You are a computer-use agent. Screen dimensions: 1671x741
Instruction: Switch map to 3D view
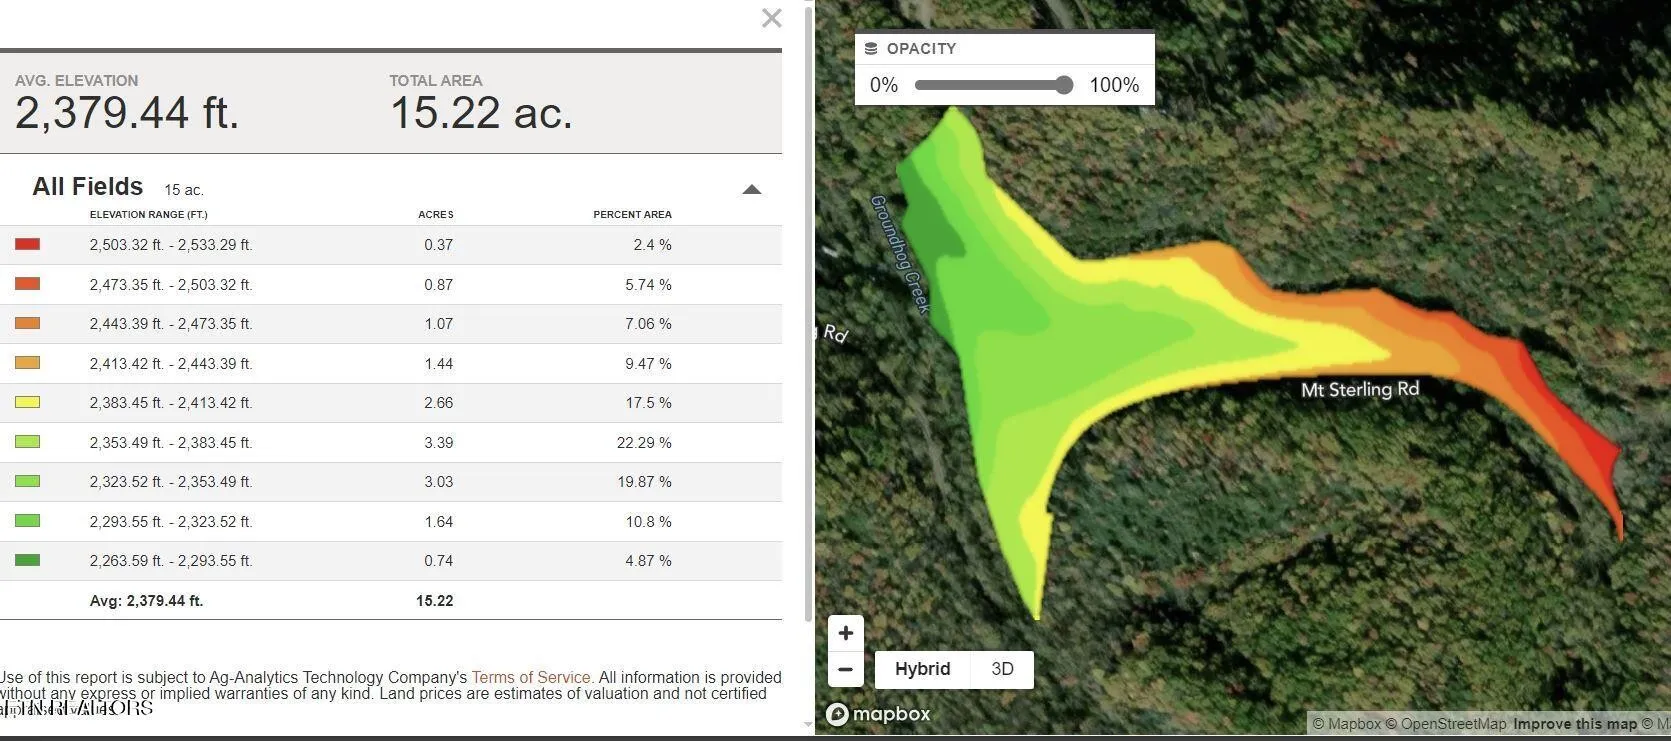(1002, 669)
